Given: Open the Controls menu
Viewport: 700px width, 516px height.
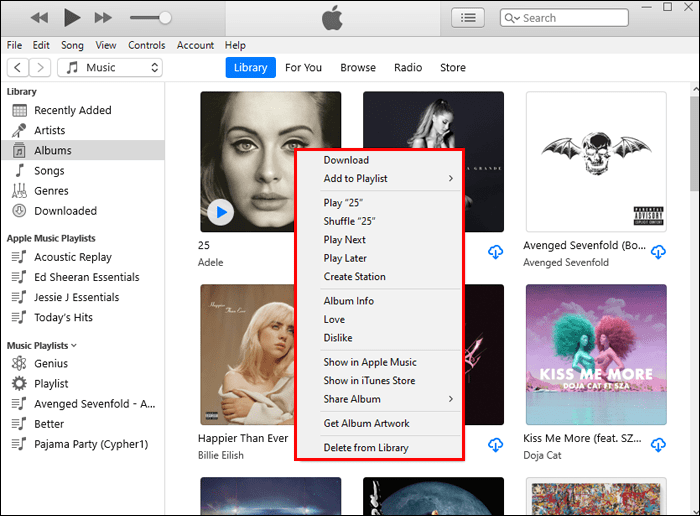Looking at the screenshot, I should [x=146, y=45].
